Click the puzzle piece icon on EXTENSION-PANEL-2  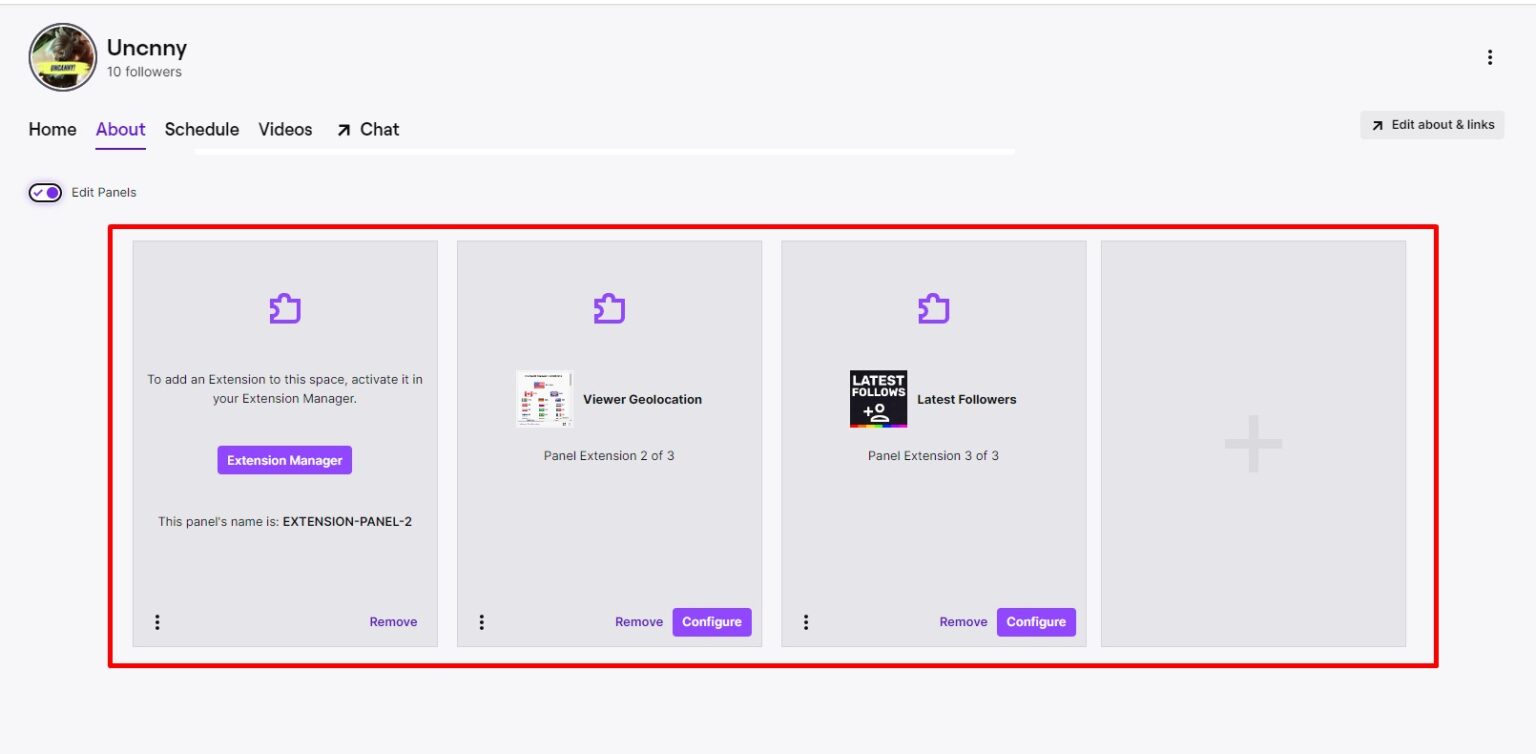(x=284, y=308)
